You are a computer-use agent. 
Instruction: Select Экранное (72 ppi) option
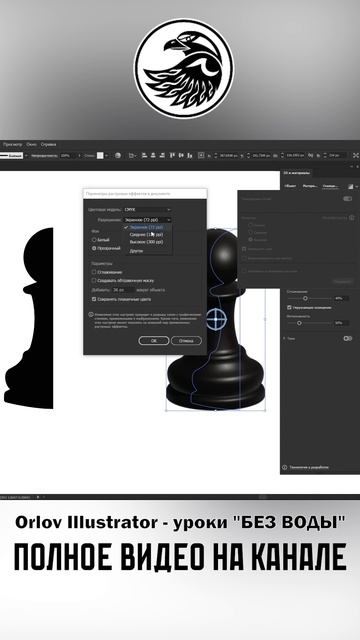pos(147,227)
